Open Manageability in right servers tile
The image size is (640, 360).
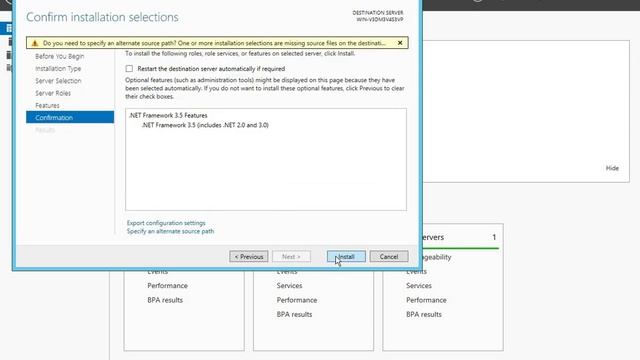(x=437, y=257)
